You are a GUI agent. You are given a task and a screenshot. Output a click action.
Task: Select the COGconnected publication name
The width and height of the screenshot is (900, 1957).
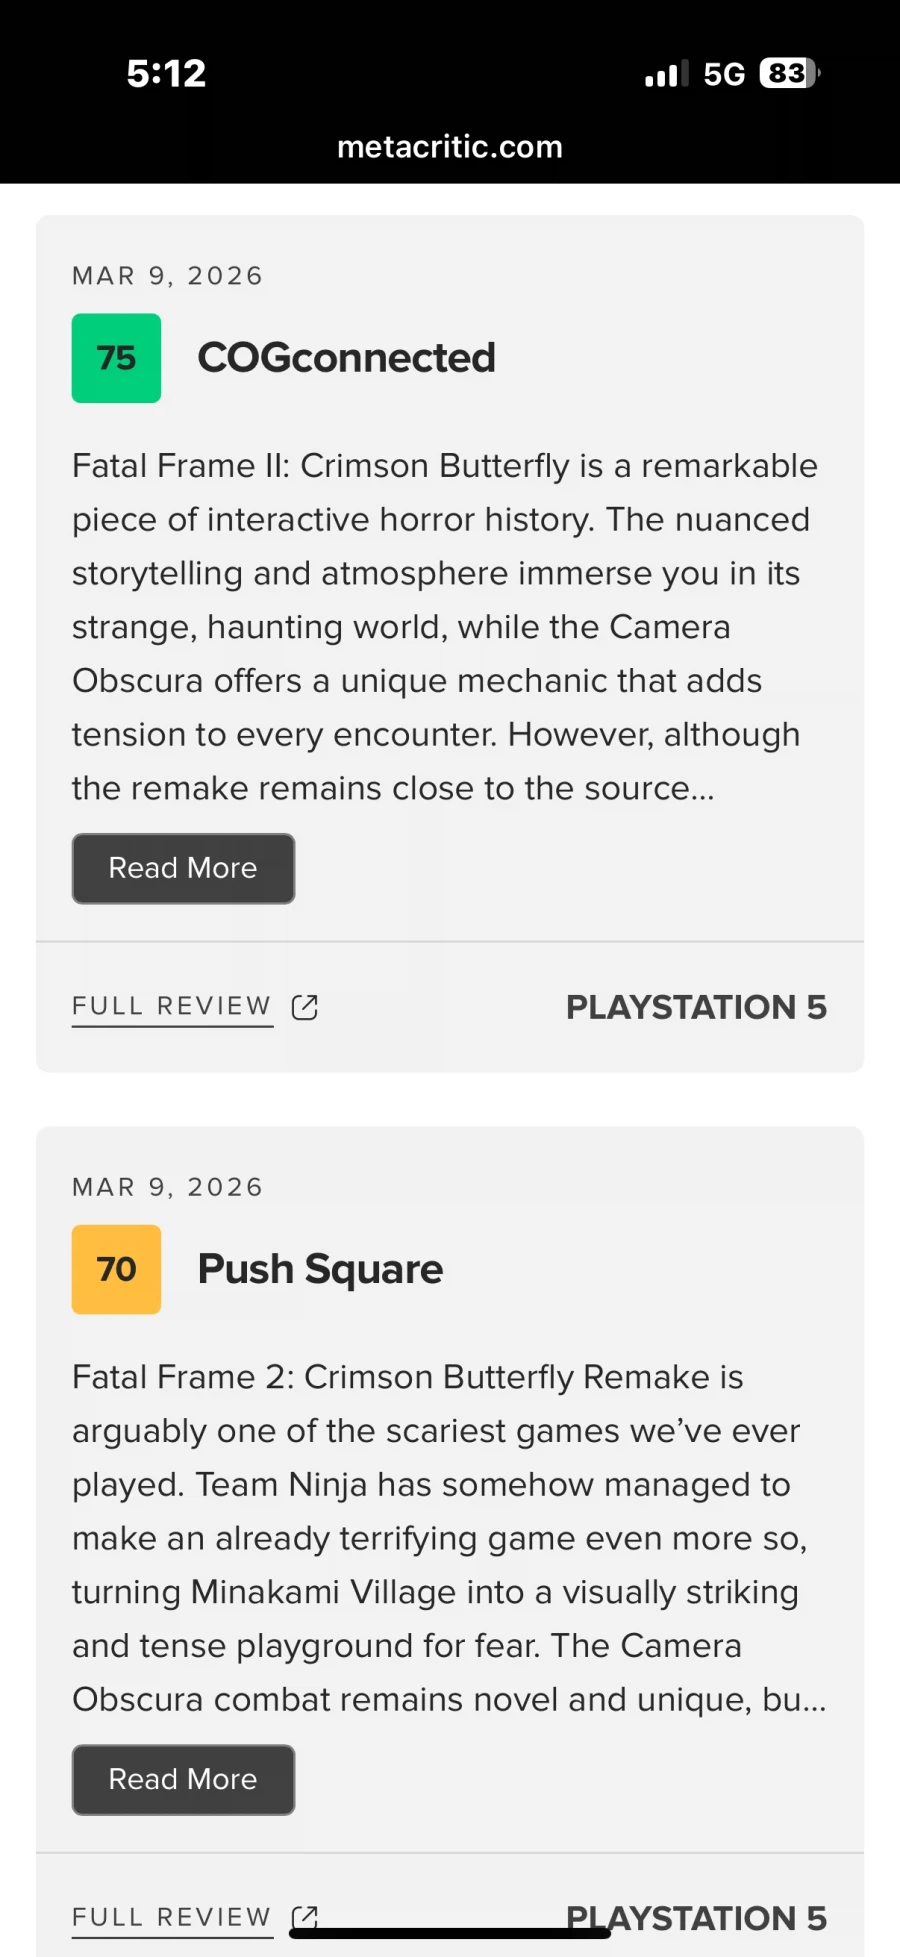(346, 358)
